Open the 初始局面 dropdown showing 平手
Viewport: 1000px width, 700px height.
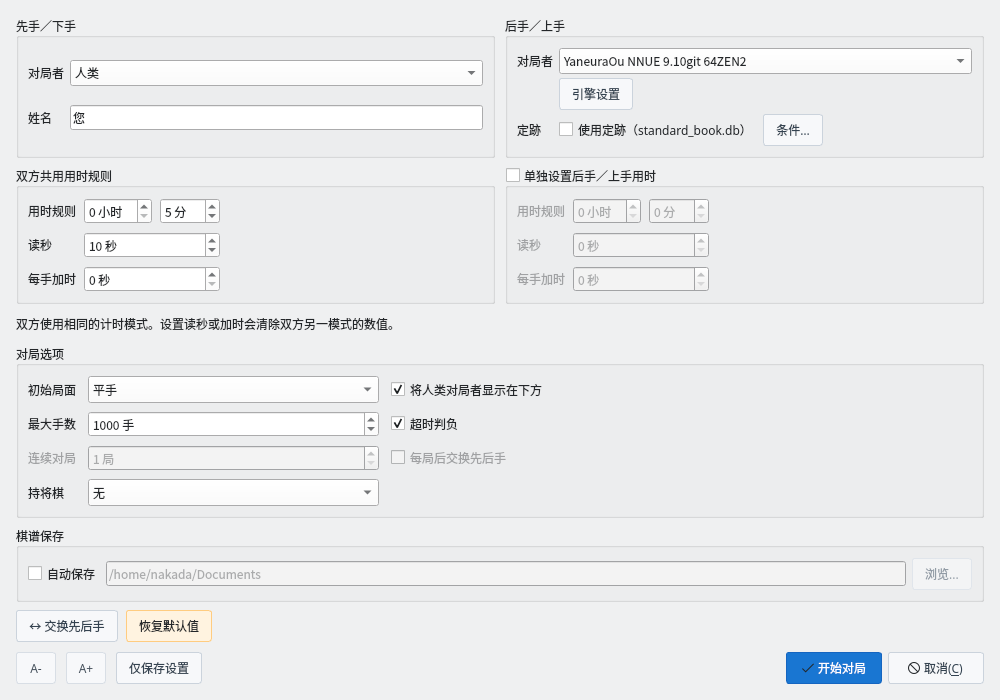(x=233, y=390)
